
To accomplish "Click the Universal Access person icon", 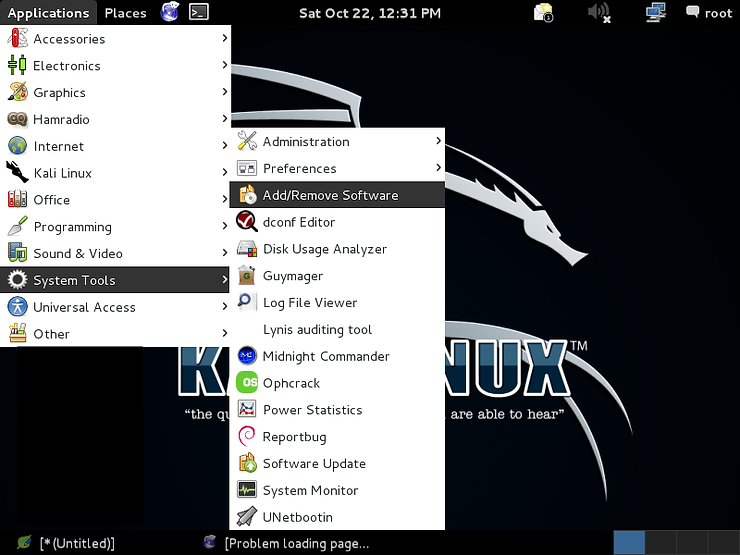I will coord(17,307).
